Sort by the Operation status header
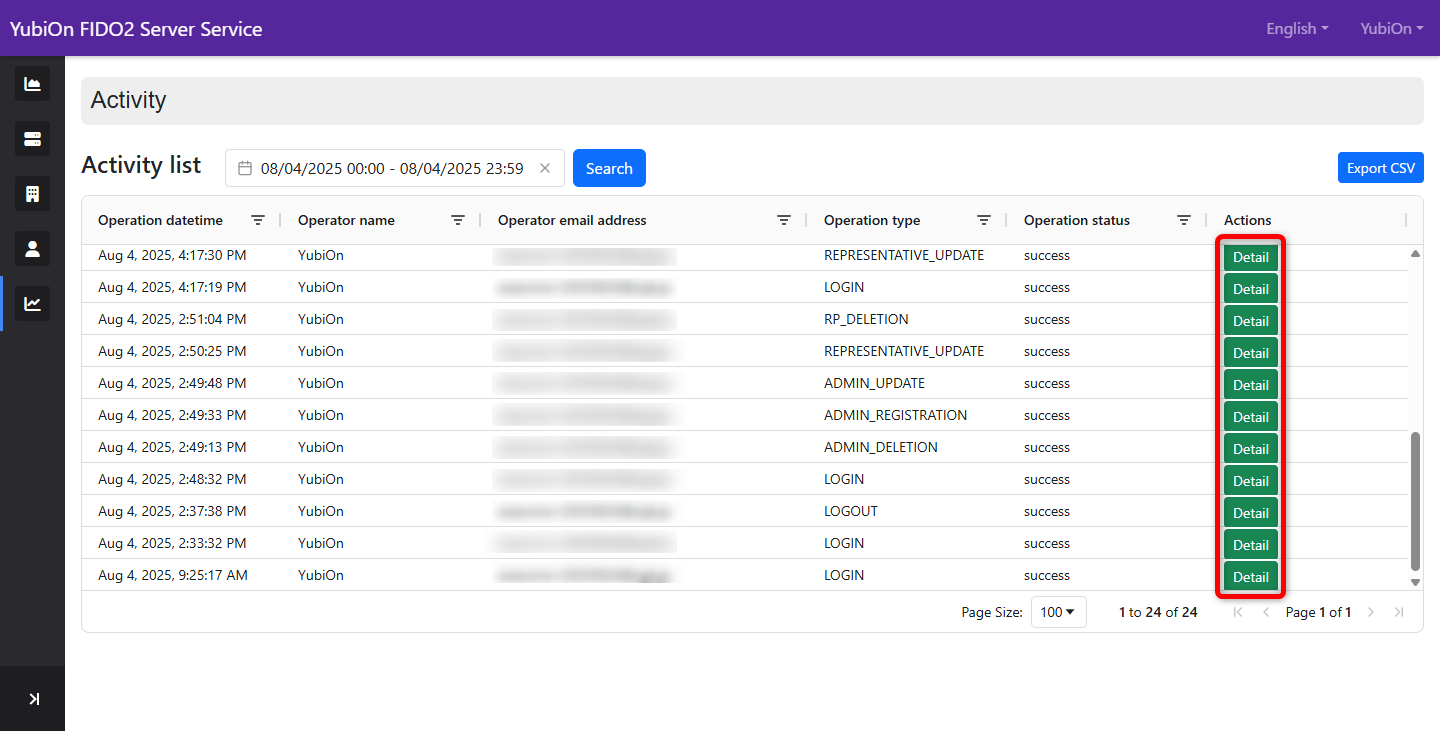 coord(1077,220)
